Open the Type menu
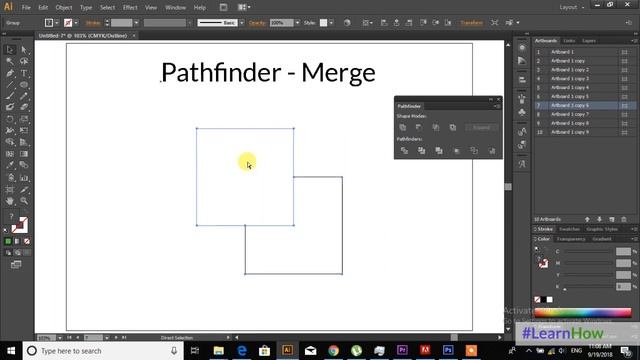The height and width of the screenshot is (360, 640). tap(86, 7)
